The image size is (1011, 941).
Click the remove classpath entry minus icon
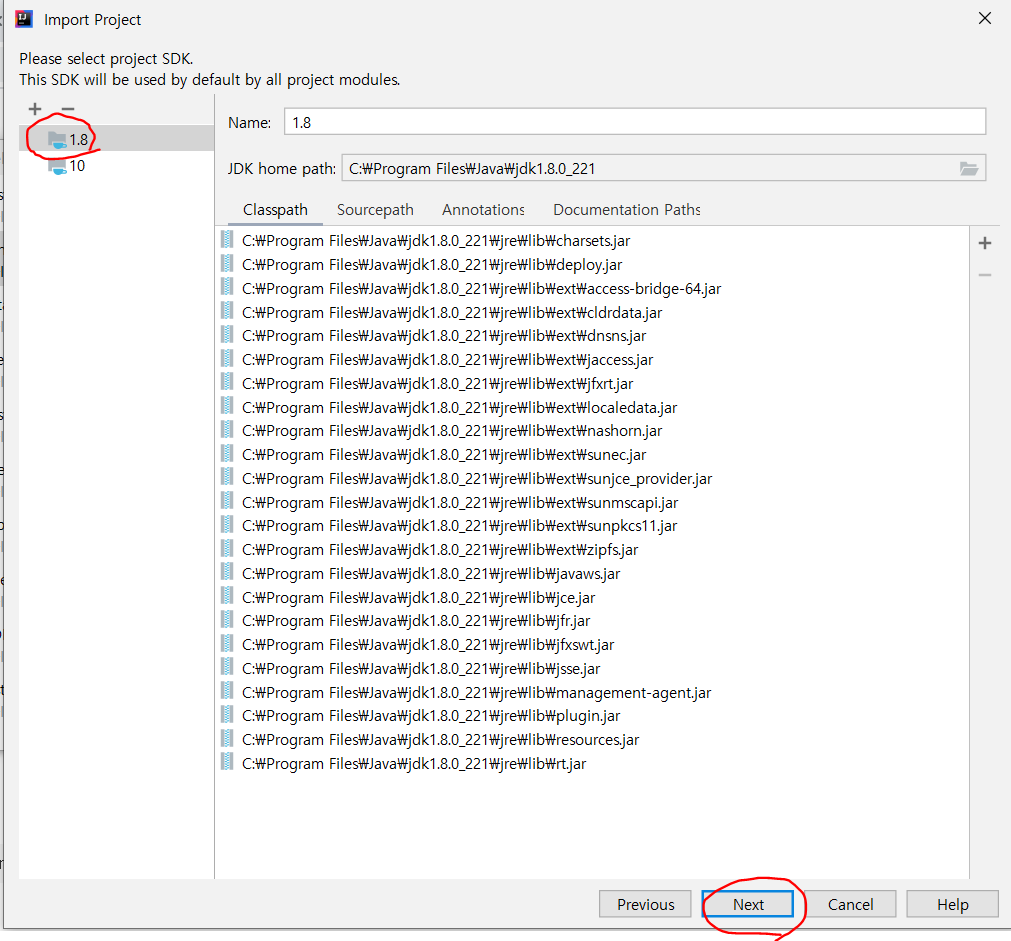985,275
